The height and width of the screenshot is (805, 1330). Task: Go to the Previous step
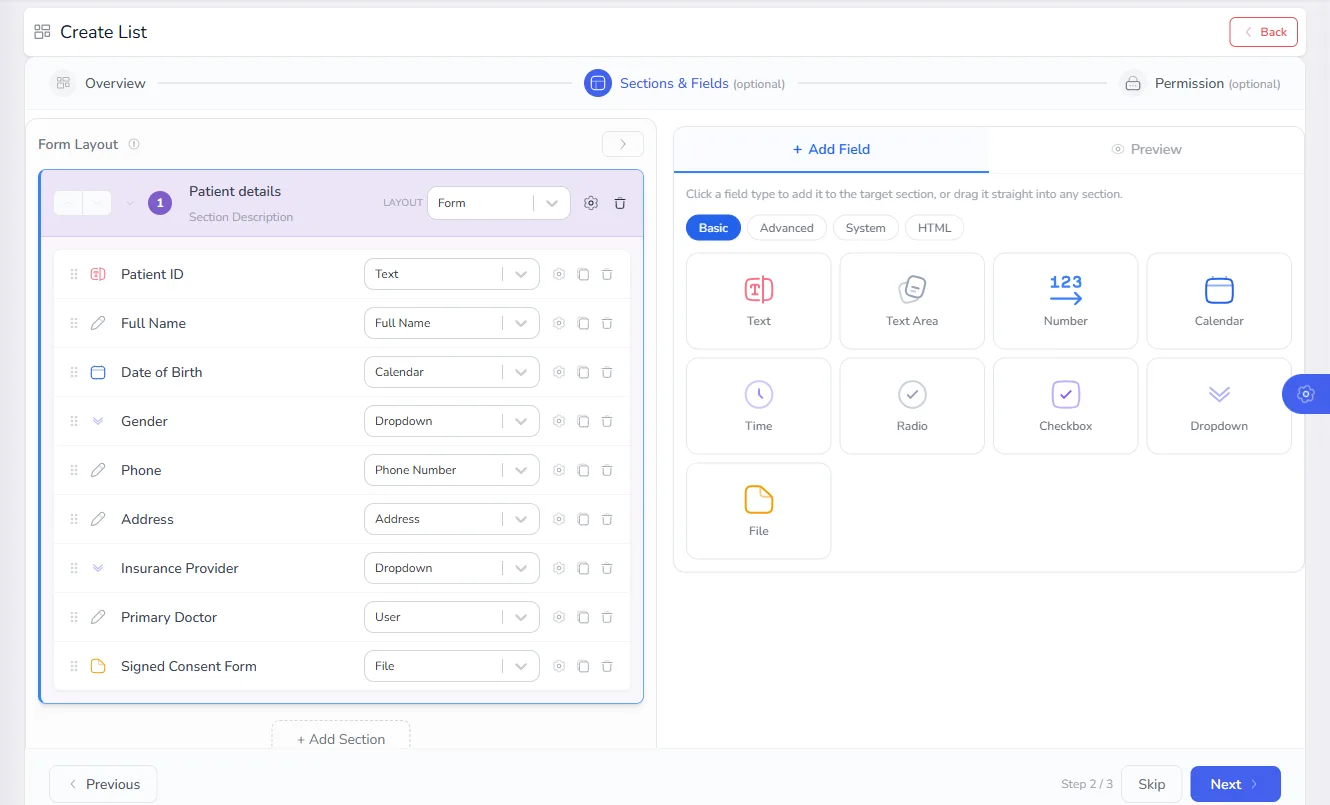[103, 784]
